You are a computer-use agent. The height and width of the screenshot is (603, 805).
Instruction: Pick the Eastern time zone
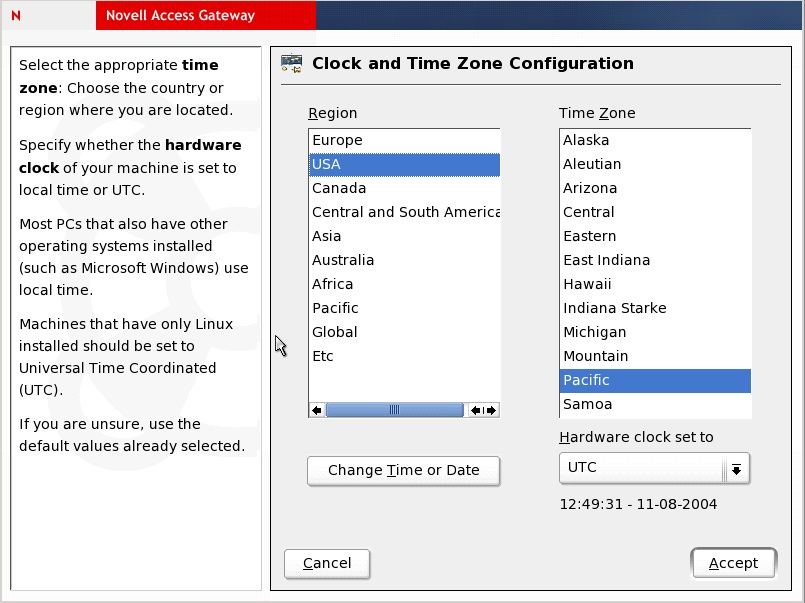tap(590, 236)
